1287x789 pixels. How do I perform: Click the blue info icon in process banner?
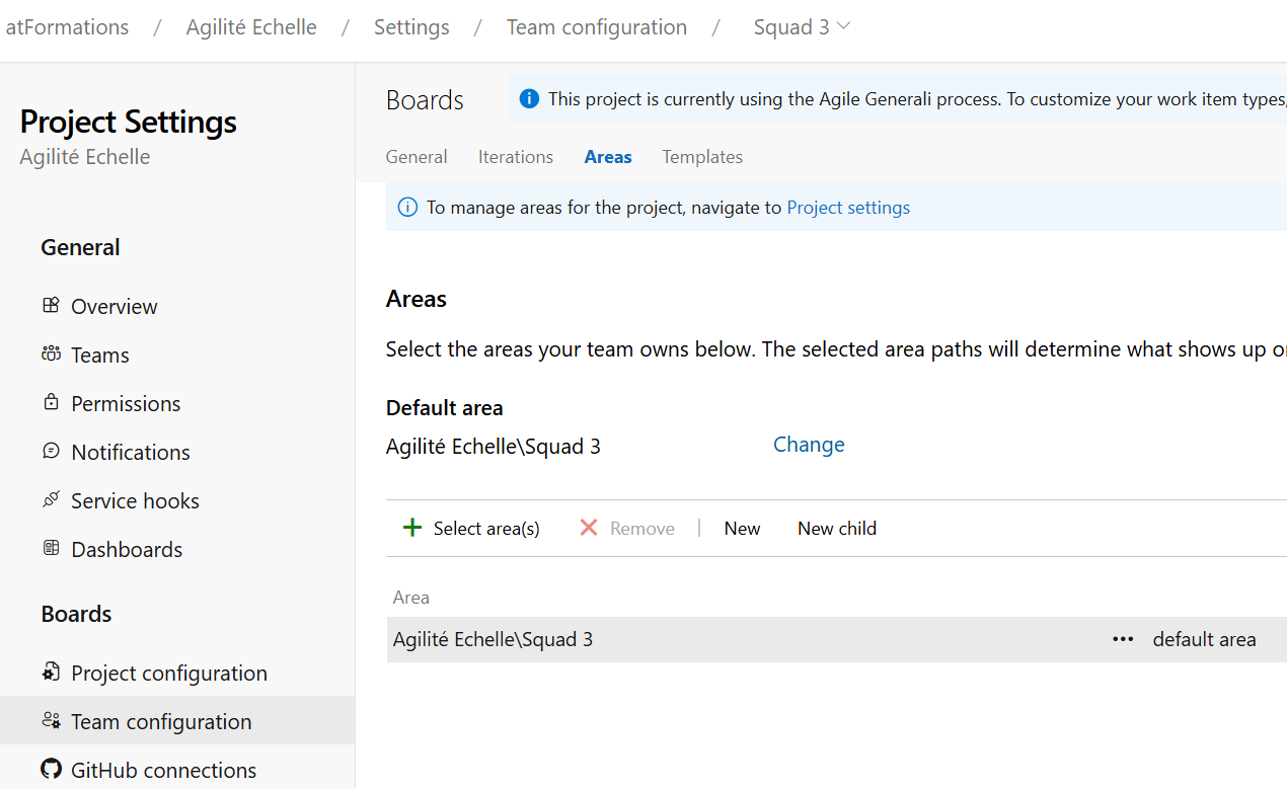pyautogui.click(x=529, y=98)
